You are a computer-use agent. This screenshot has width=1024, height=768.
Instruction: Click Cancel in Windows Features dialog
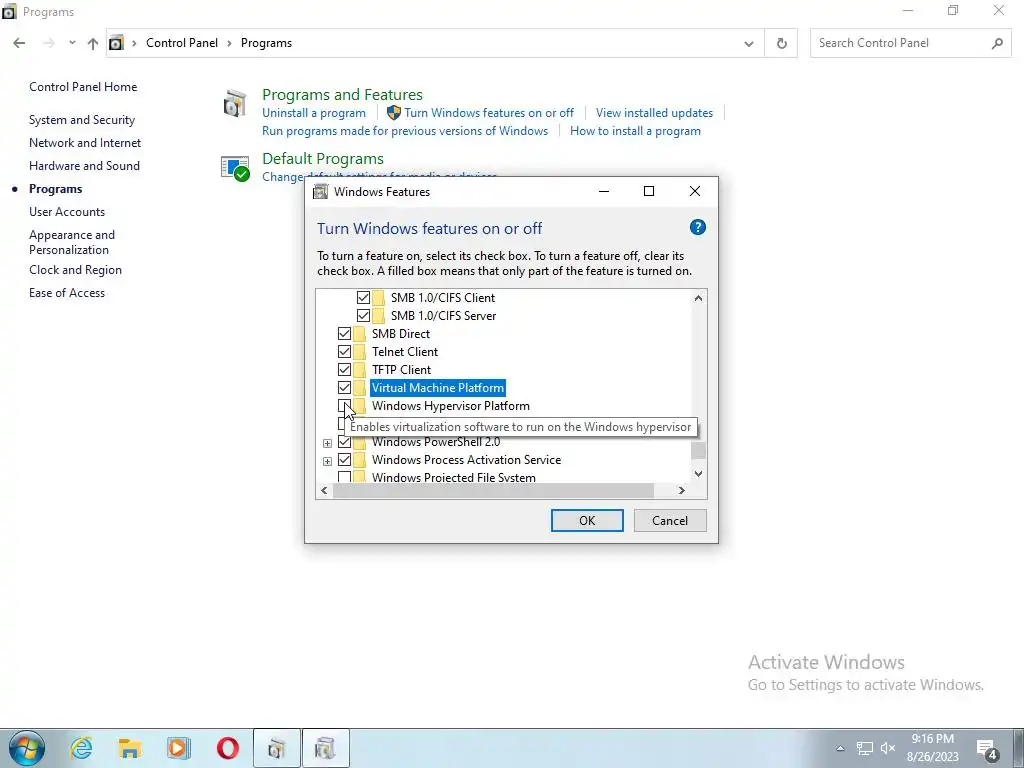click(x=669, y=520)
